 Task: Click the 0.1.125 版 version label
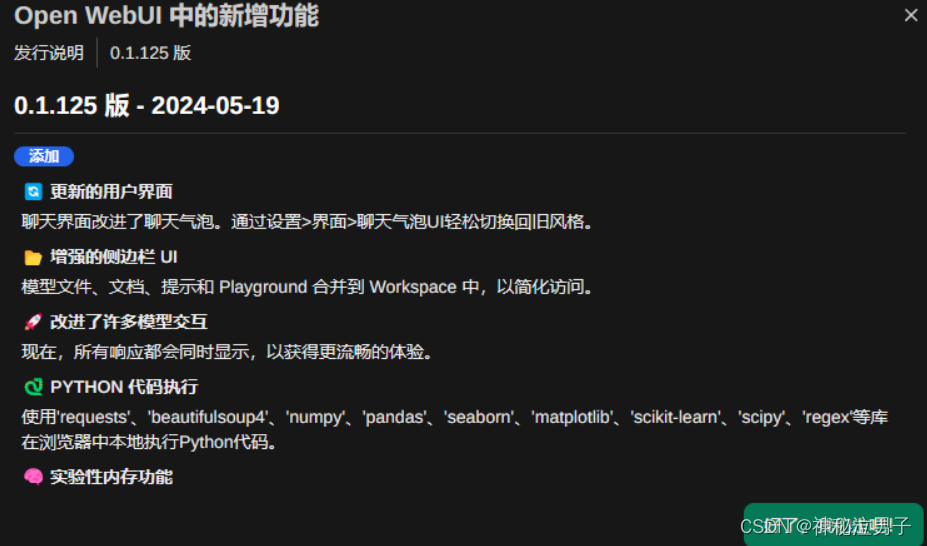click(150, 53)
